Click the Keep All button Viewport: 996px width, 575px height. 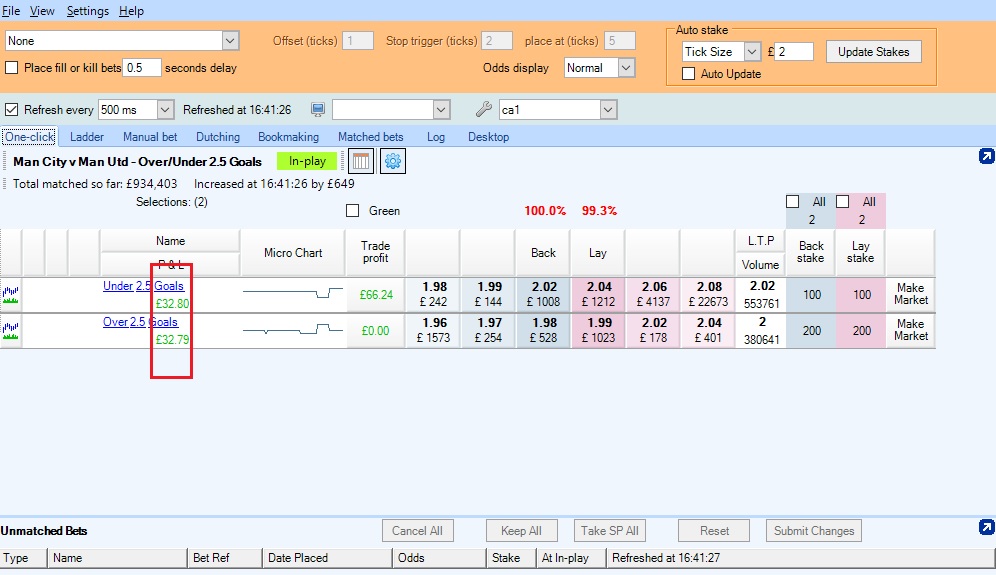521,531
